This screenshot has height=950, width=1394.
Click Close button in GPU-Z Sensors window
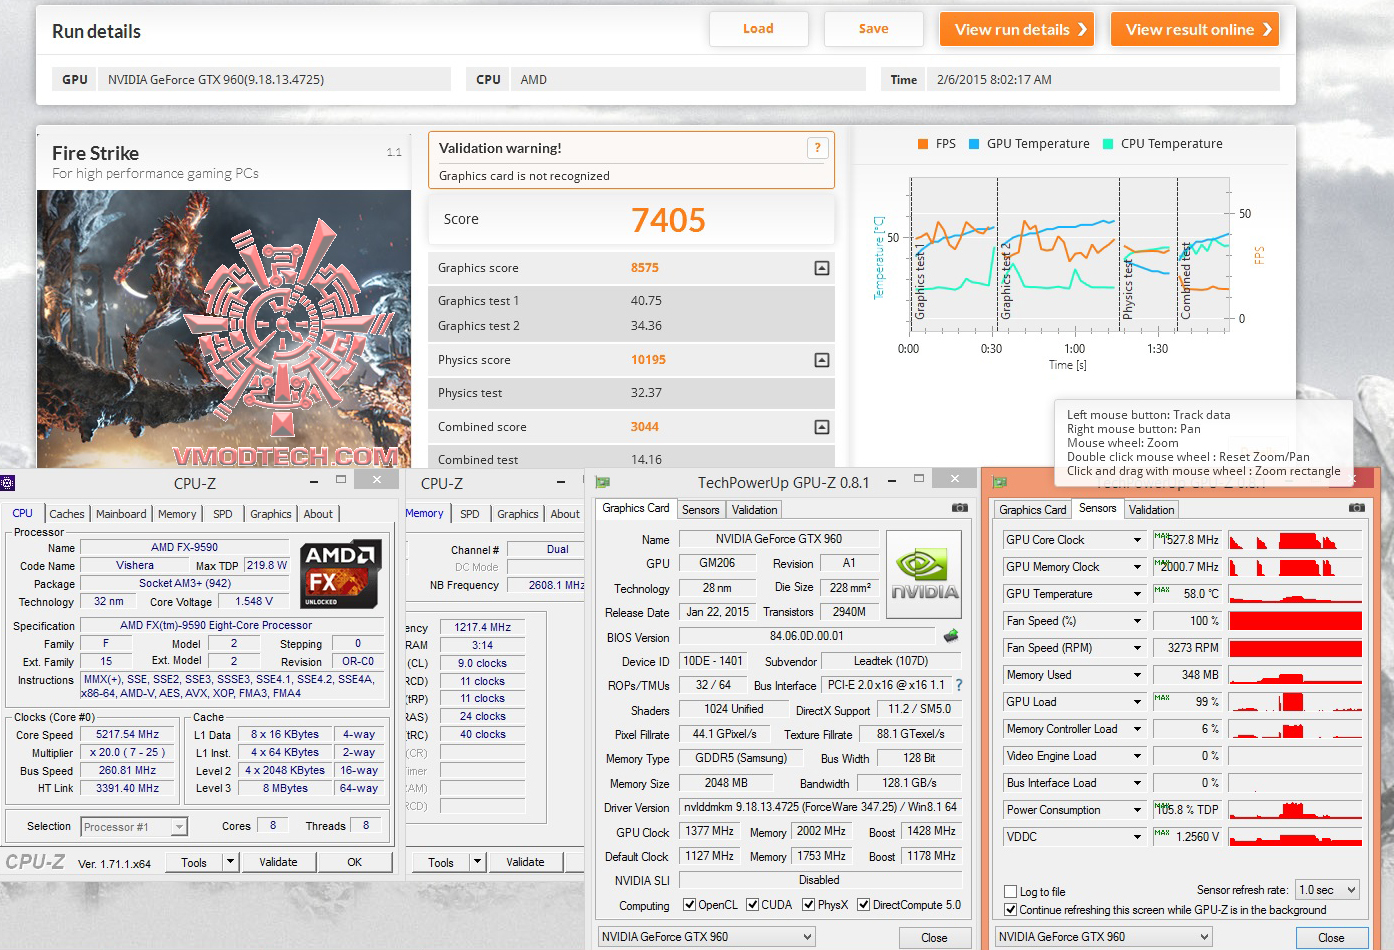tap(1331, 938)
